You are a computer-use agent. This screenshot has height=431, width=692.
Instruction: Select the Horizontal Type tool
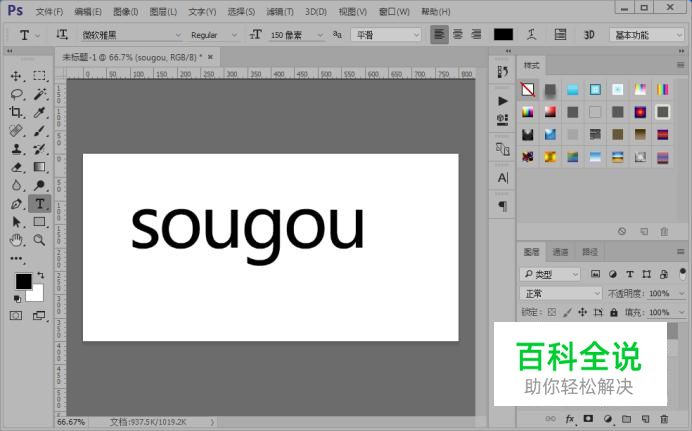pos(39,204)
